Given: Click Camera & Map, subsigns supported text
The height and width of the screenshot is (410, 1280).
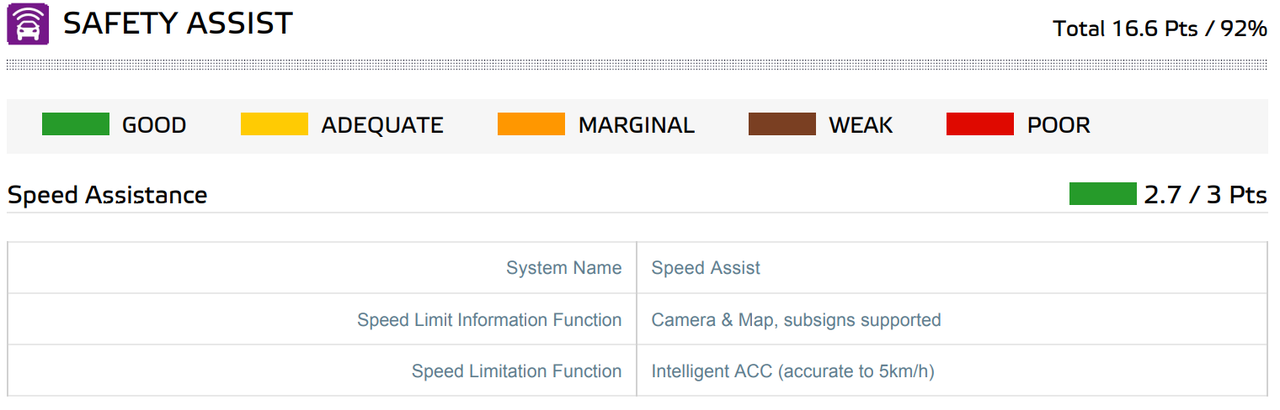Looking at the screenshot, I should tap(796, 320).
